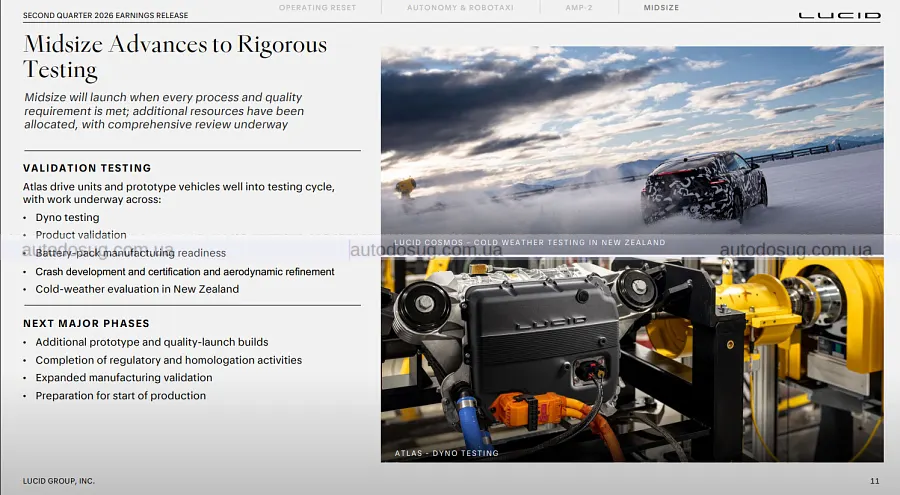This screenshot has width=900, height=495.
Task: Click 'Completion of regulatory and homologation activities'
Action: click(168, 360)
